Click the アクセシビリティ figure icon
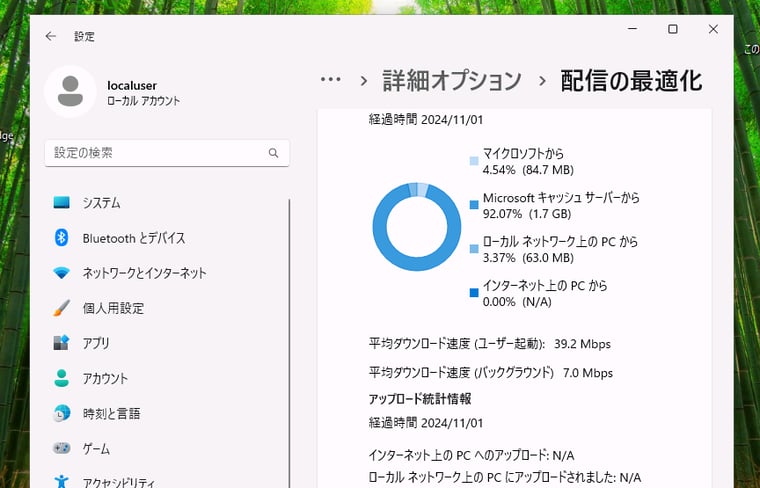Image resolution: width=760 pixels, height=488 pixels. [x=62, y=482]
